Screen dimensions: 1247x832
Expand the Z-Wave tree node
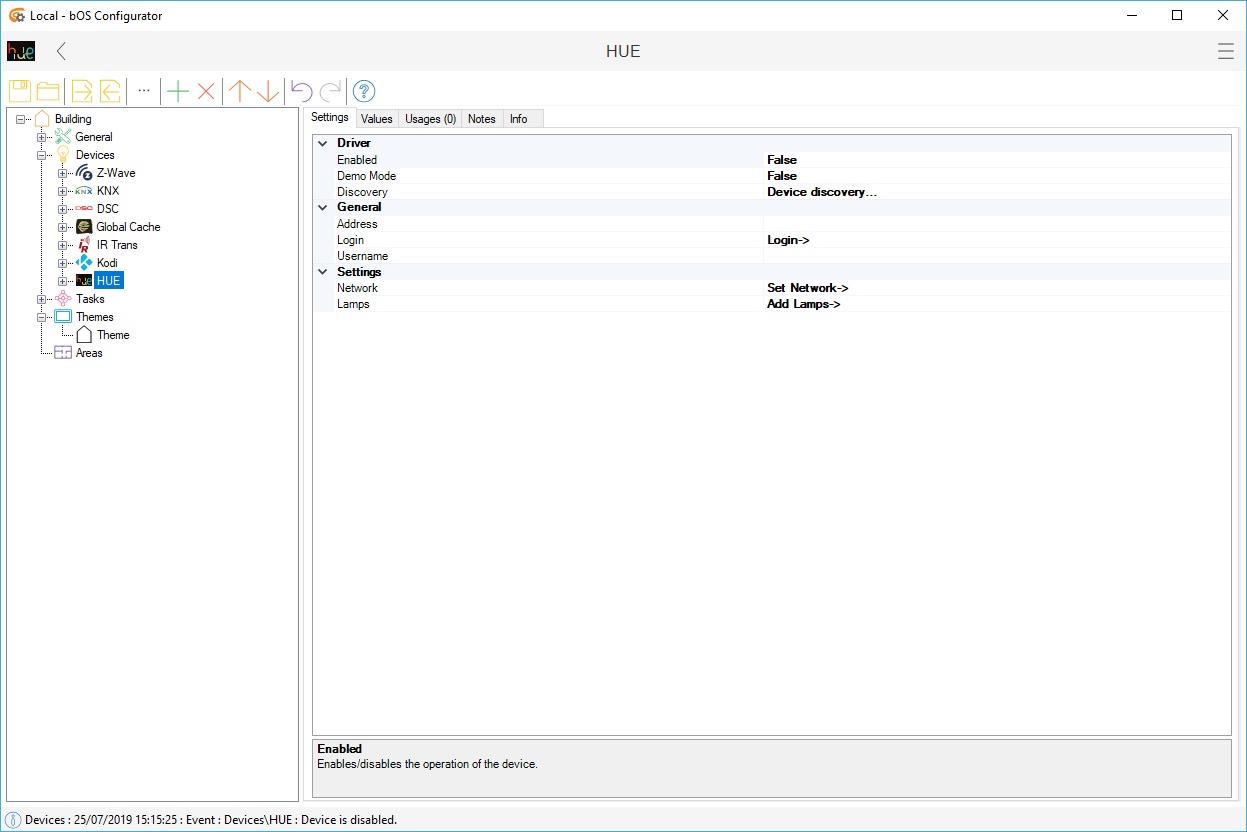[63, 174]
